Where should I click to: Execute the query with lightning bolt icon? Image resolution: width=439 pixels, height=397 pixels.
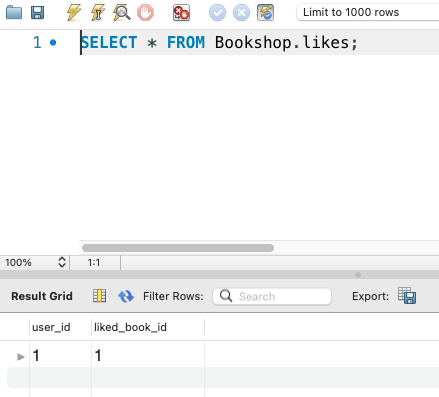(x=74, y=13)
